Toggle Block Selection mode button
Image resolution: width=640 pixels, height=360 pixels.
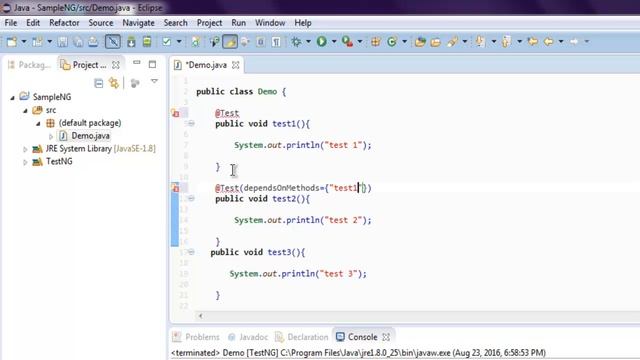[x=261, y=41]
